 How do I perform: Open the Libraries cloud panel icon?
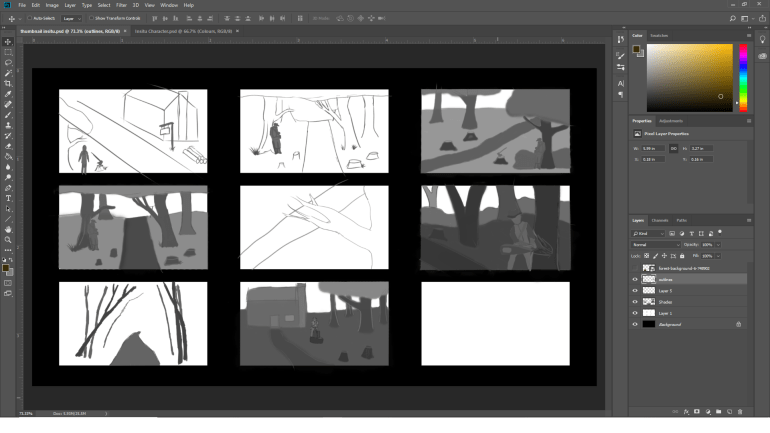763,56
